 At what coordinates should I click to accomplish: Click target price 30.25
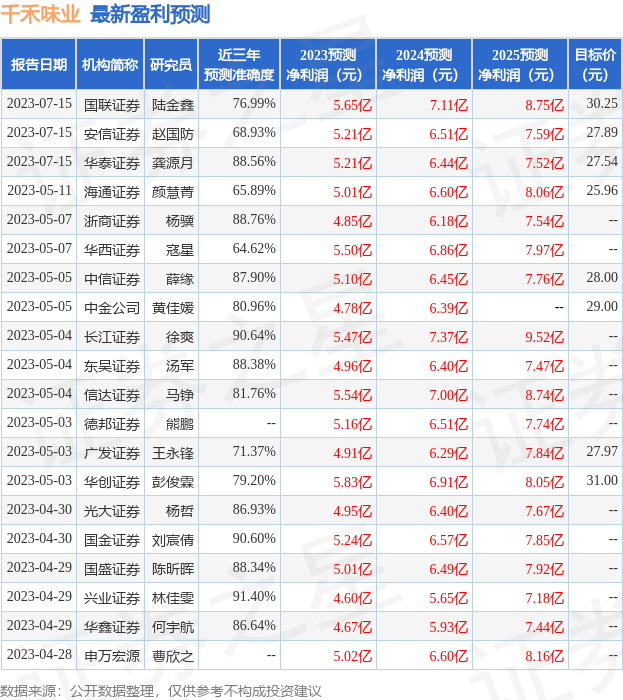[602, 104]
